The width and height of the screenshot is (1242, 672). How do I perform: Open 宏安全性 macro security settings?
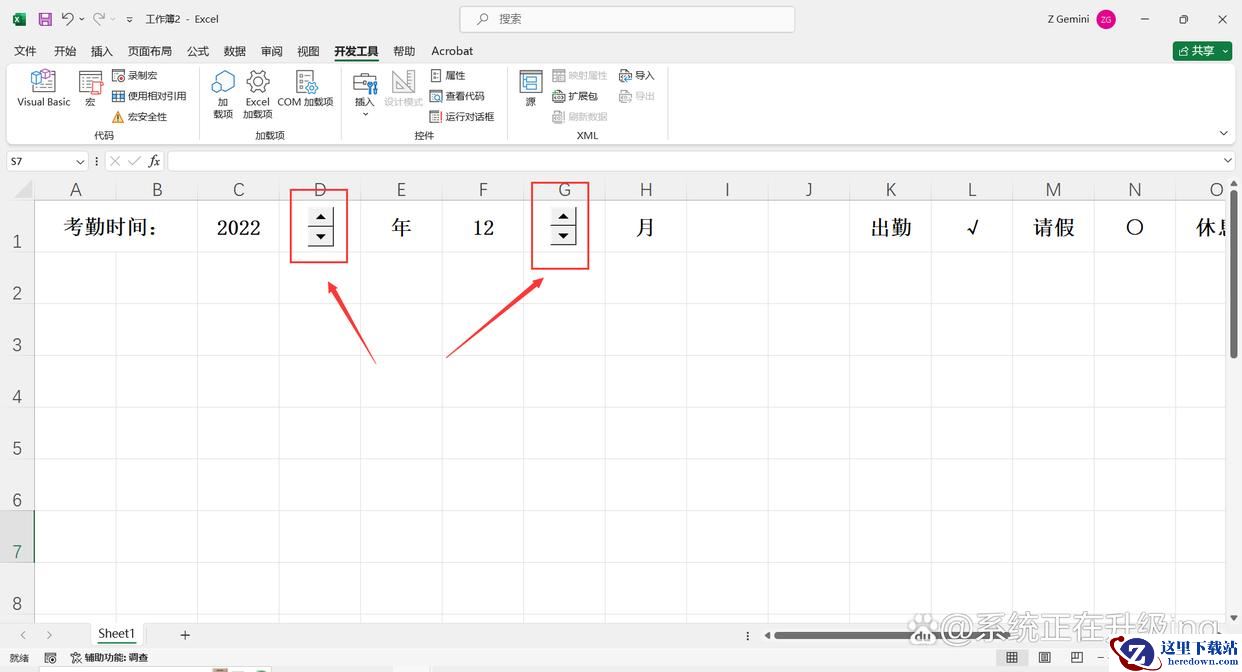(139, 117)
